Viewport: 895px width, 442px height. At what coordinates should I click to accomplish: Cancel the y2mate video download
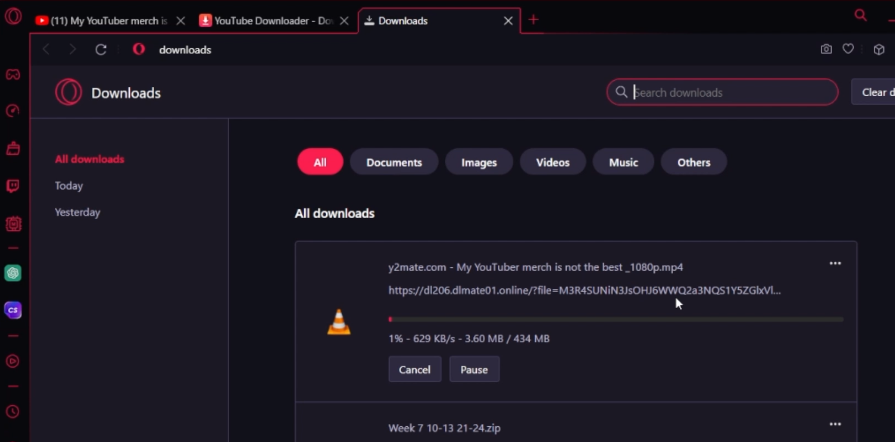(x=414, y=369)
